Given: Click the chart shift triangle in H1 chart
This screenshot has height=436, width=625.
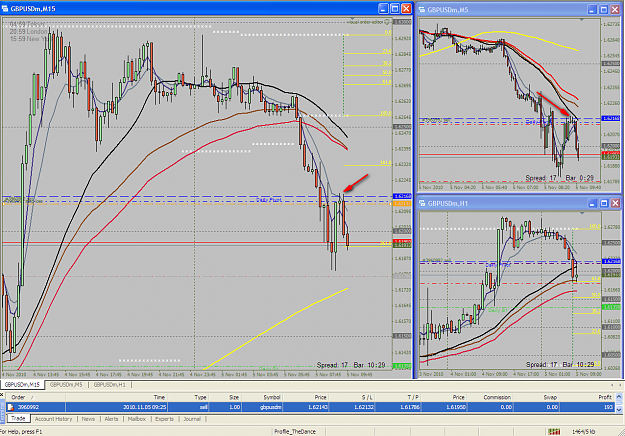Looking at the screenshot, I should point(582,213).
